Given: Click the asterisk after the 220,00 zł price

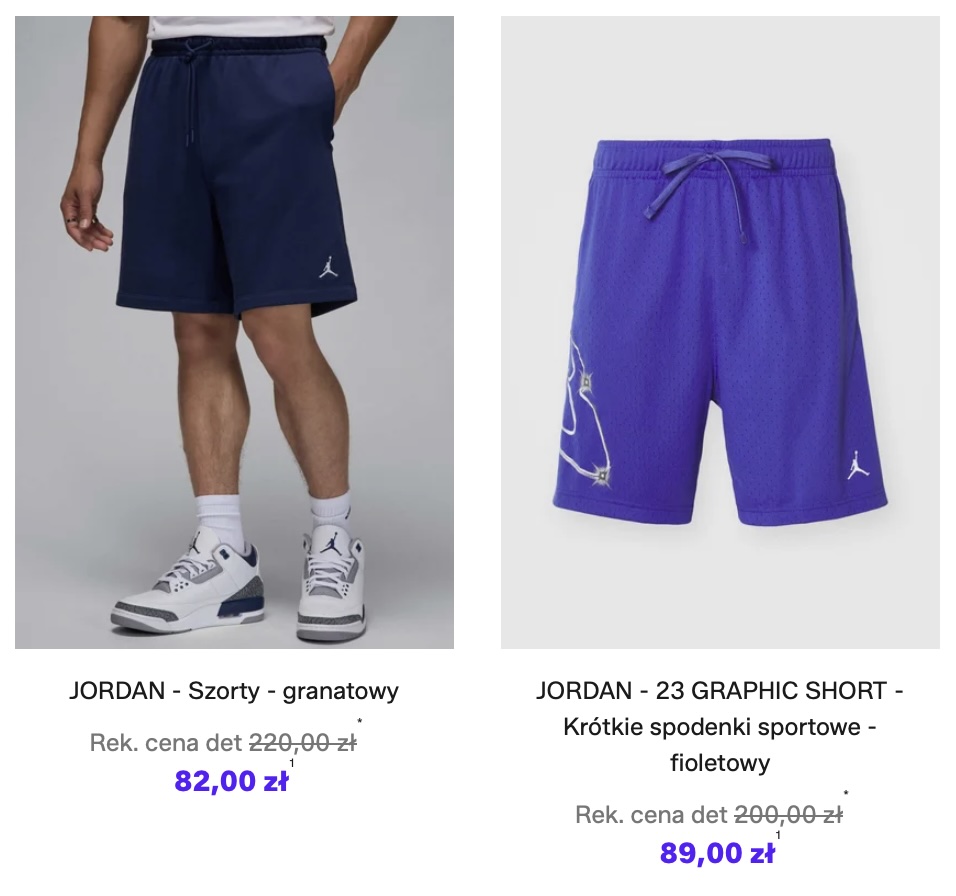Looking at the screenshot, I should pos(360,722).
